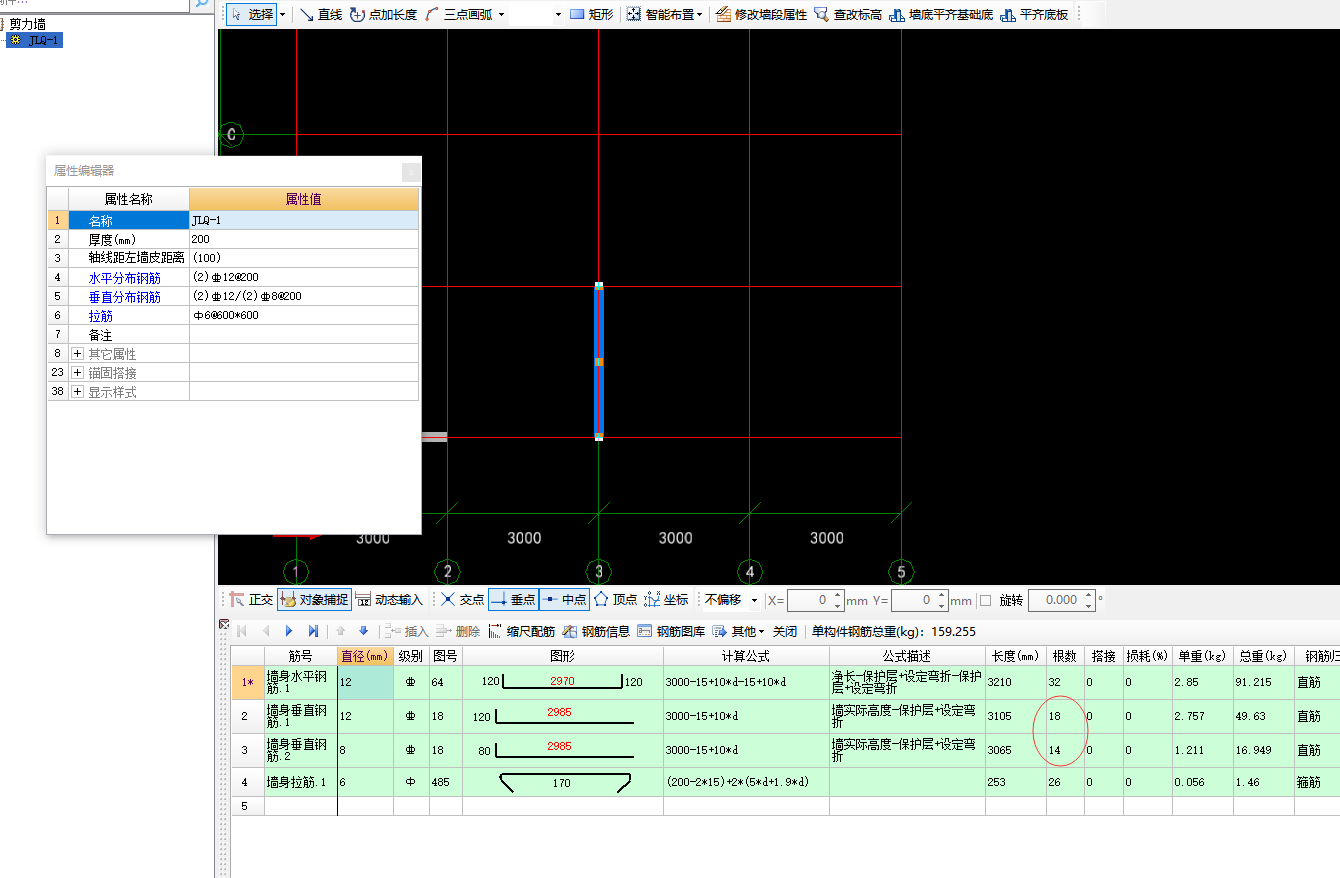Viewport: 1340px width, 878px height.
Task: Open the 三点画弧 dropdown arrow
Action: tap(501, 15)
